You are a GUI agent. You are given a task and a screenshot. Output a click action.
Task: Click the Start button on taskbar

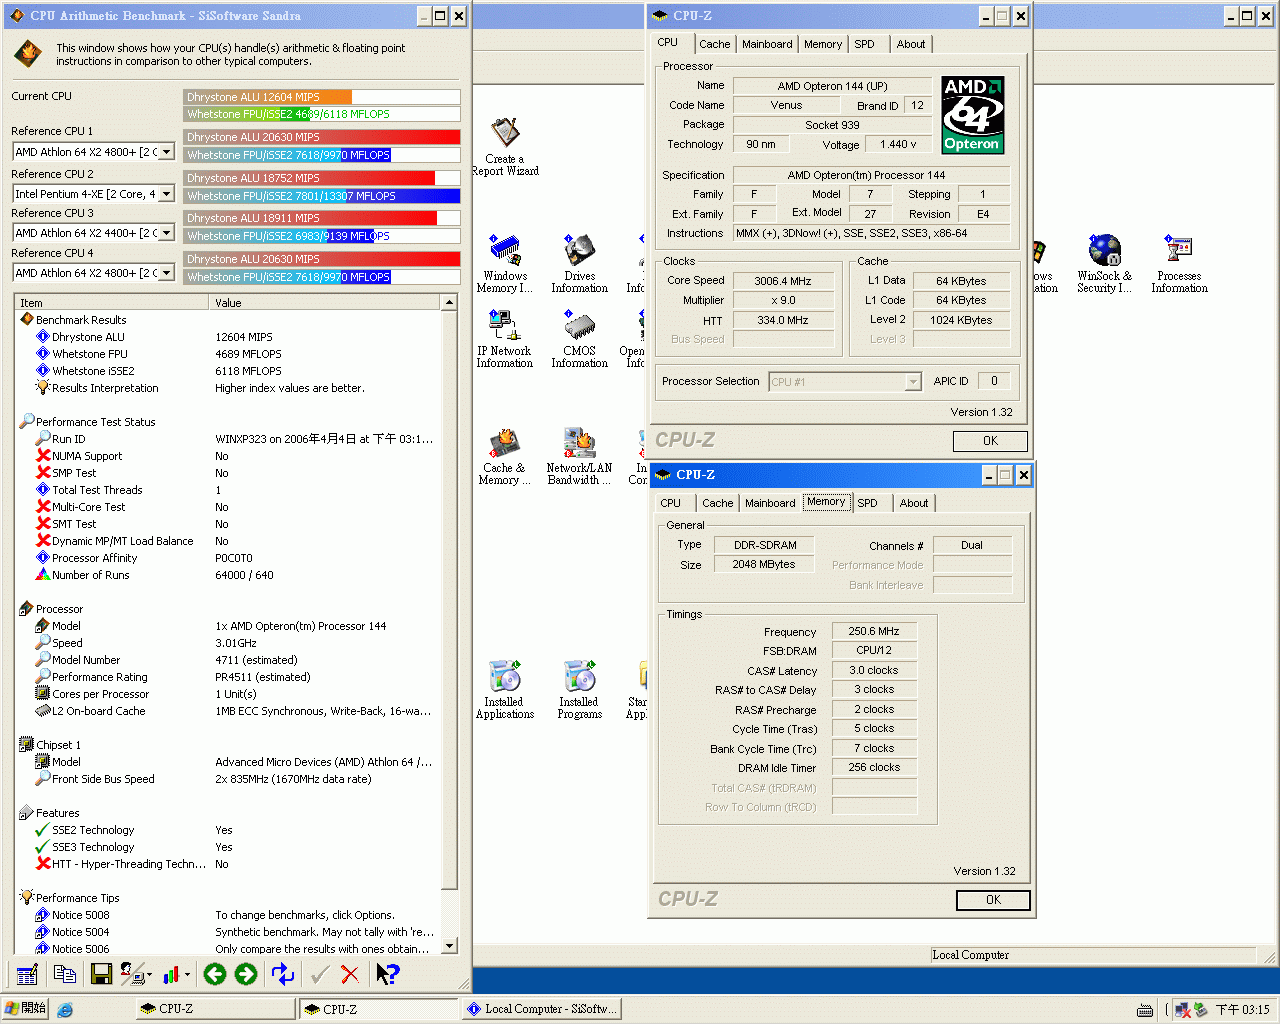(x=25, y=1009)
